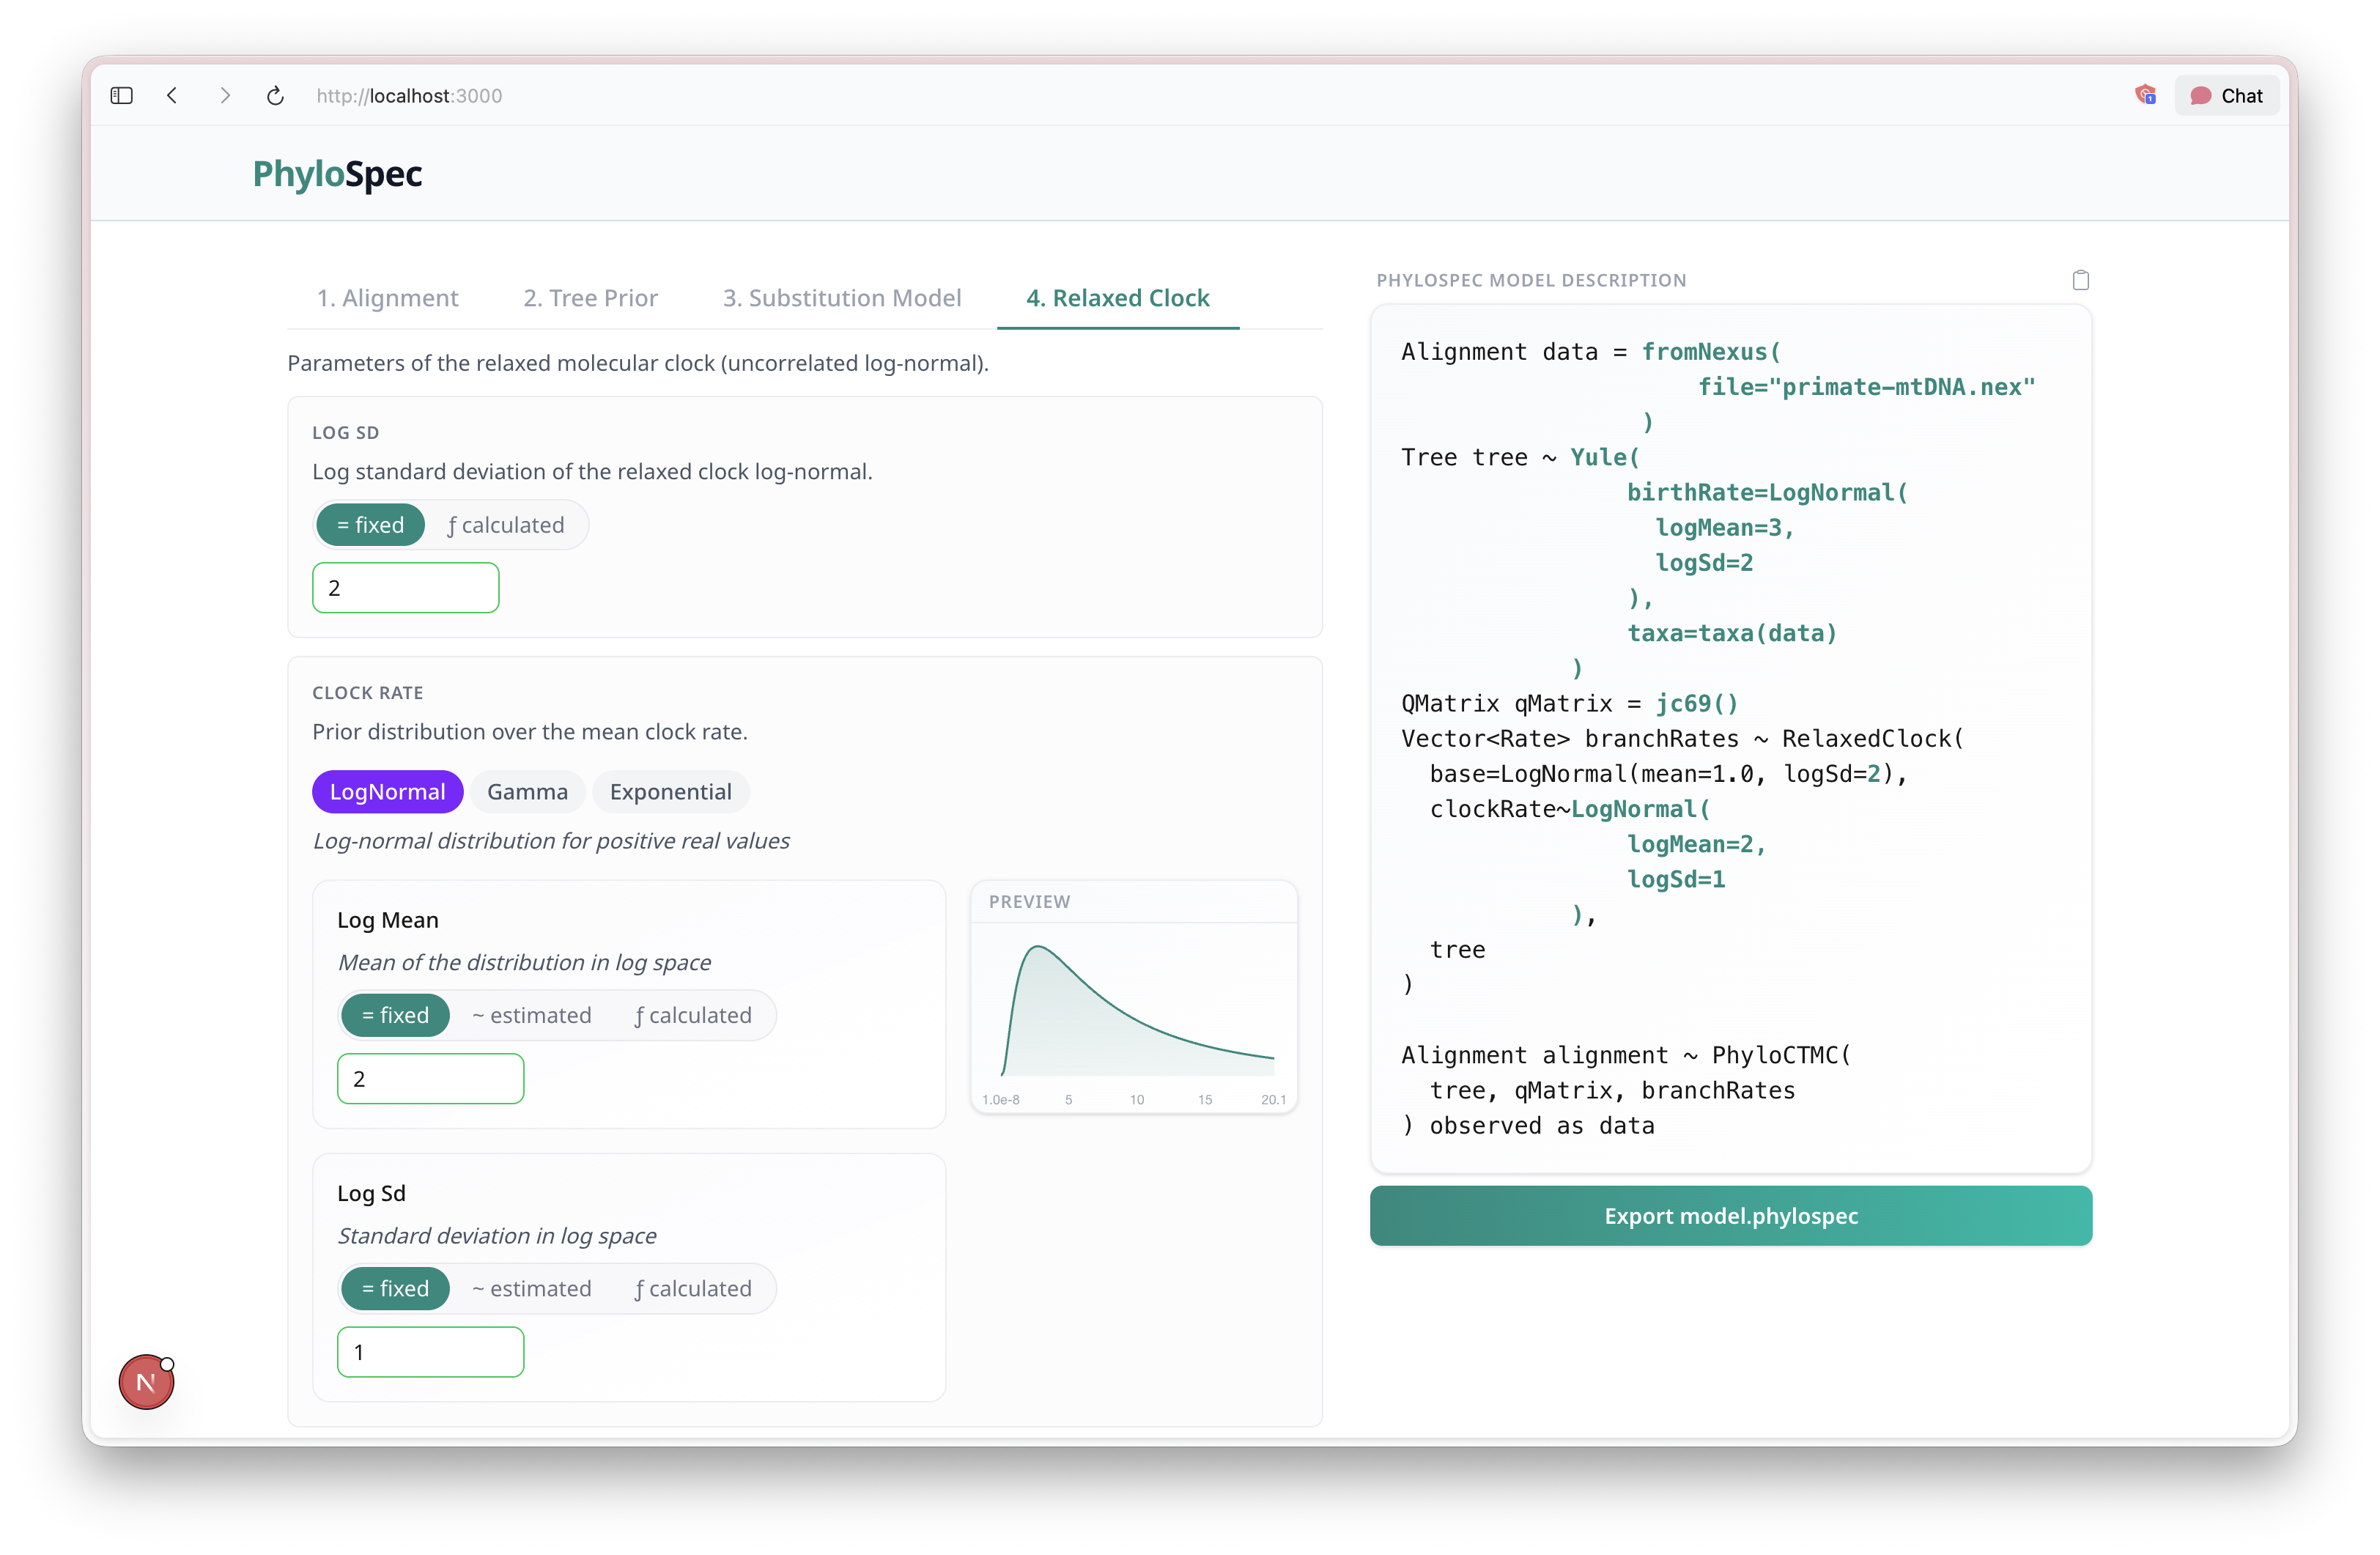Click the localhost:3000 address bar
The height and width of the screenshot is (1555, 2380).
(409, 96)
